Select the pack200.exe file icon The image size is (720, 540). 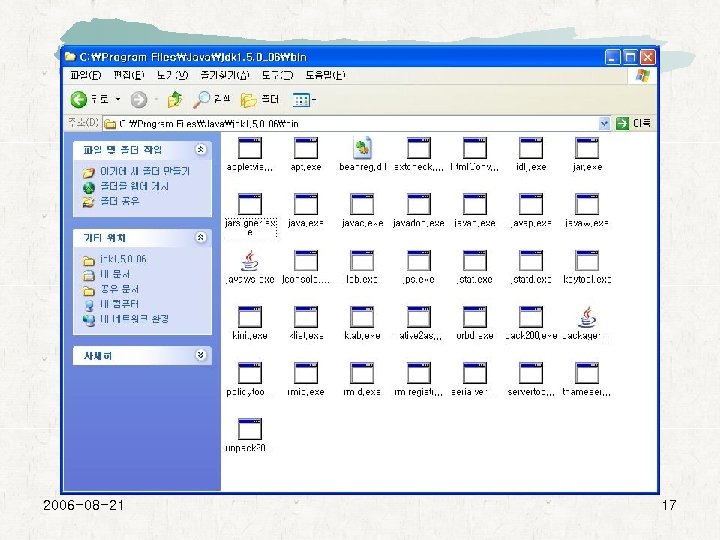531,317
